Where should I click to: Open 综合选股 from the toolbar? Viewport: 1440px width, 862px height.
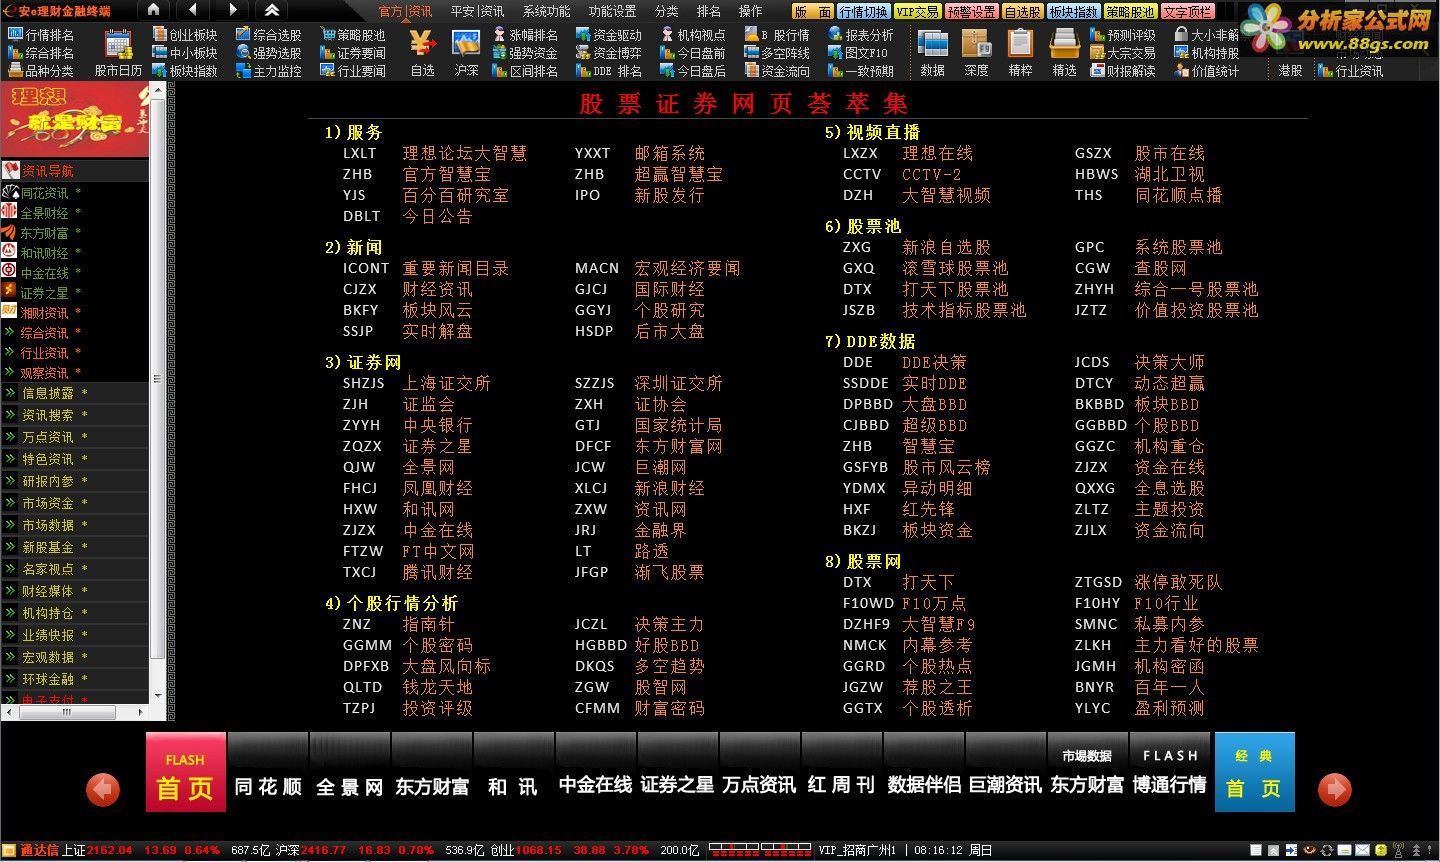[x=269, y=35]
